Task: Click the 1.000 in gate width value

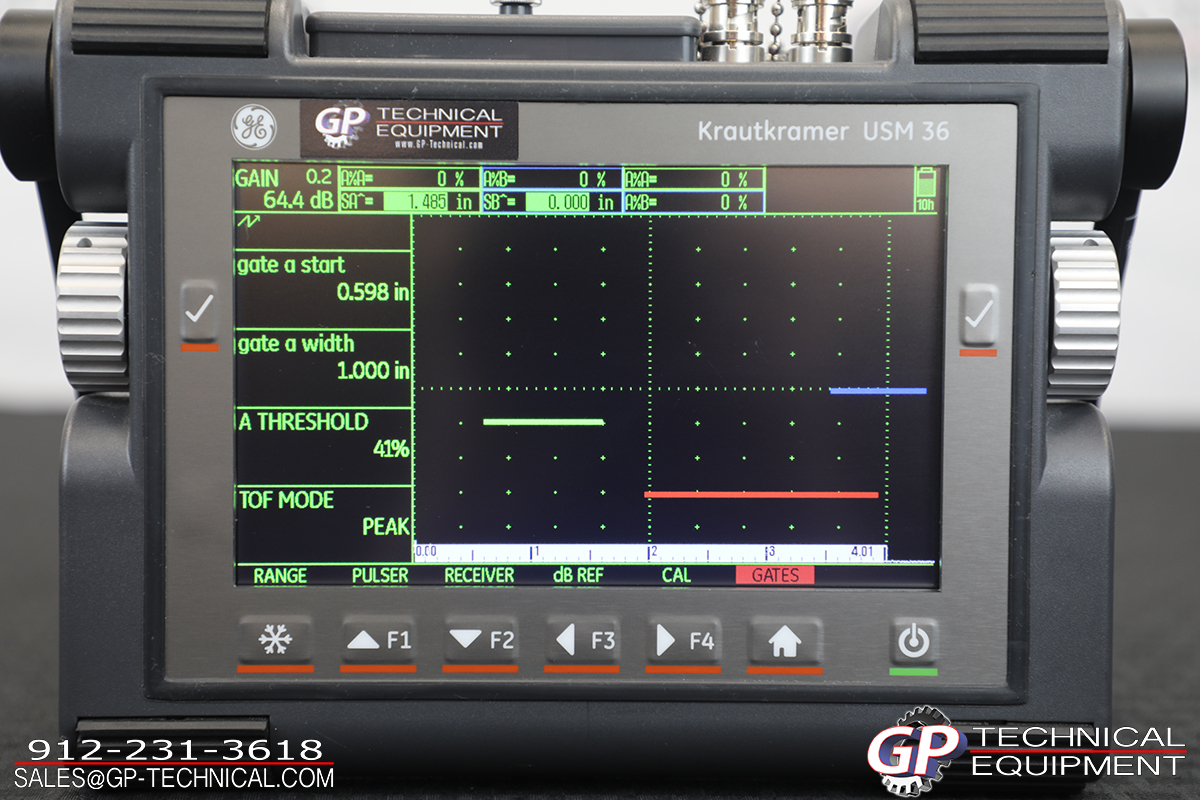Action: pyautogui.click(x=374, y=371)
